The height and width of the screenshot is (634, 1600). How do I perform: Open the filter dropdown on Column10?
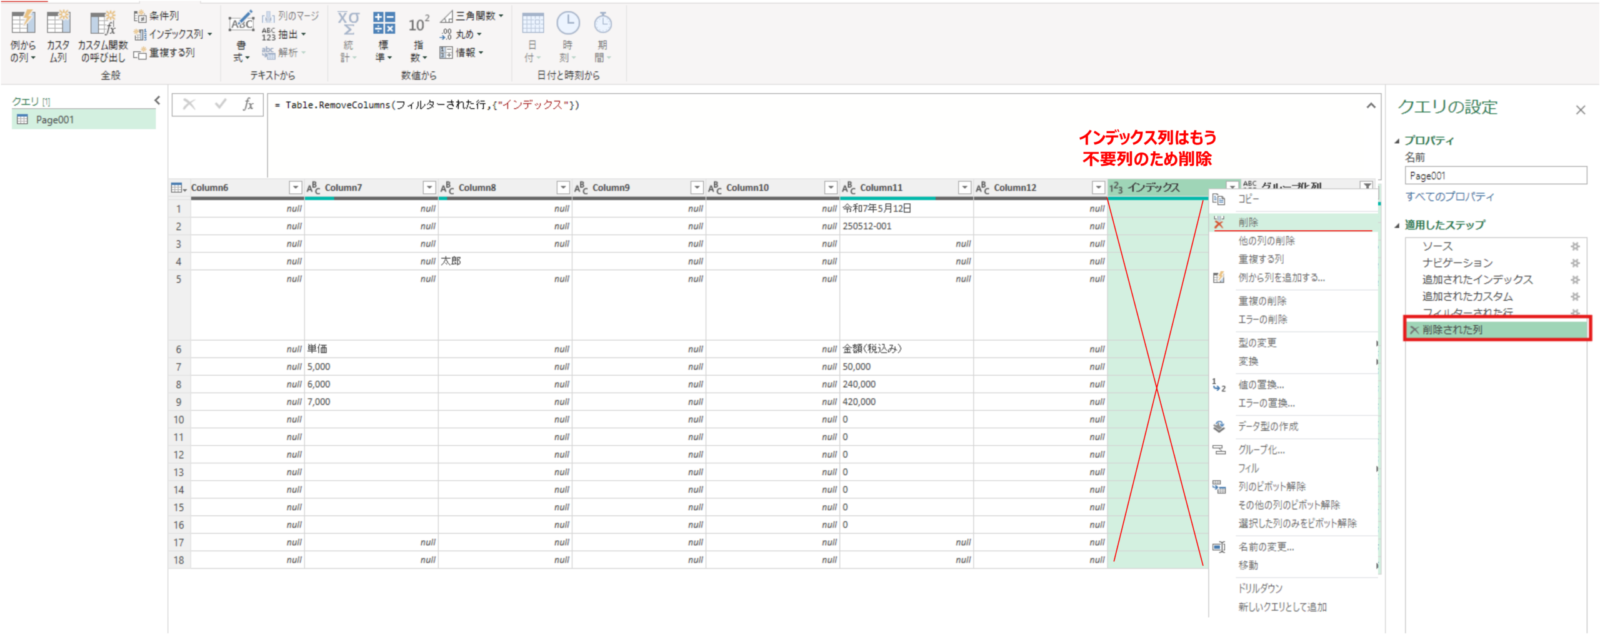click(830, 187)
